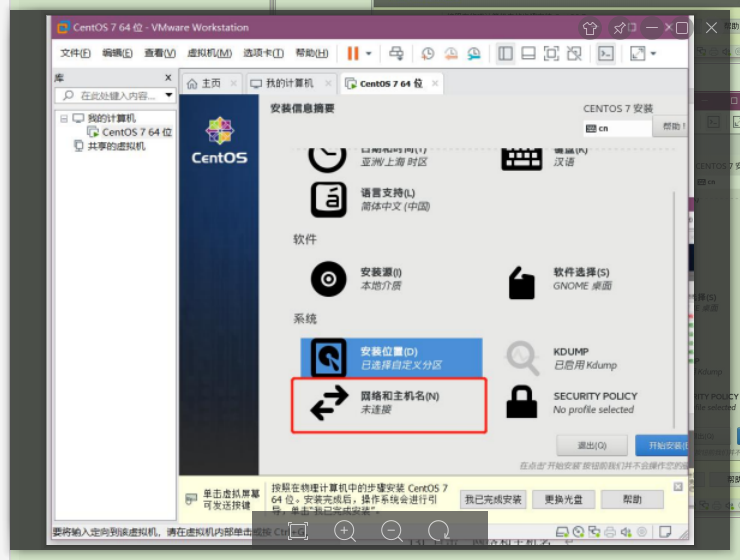The height and width of the screenshot is (560, 740).
Task: Click the cn keyboard layout indicator
Action: 617,128
